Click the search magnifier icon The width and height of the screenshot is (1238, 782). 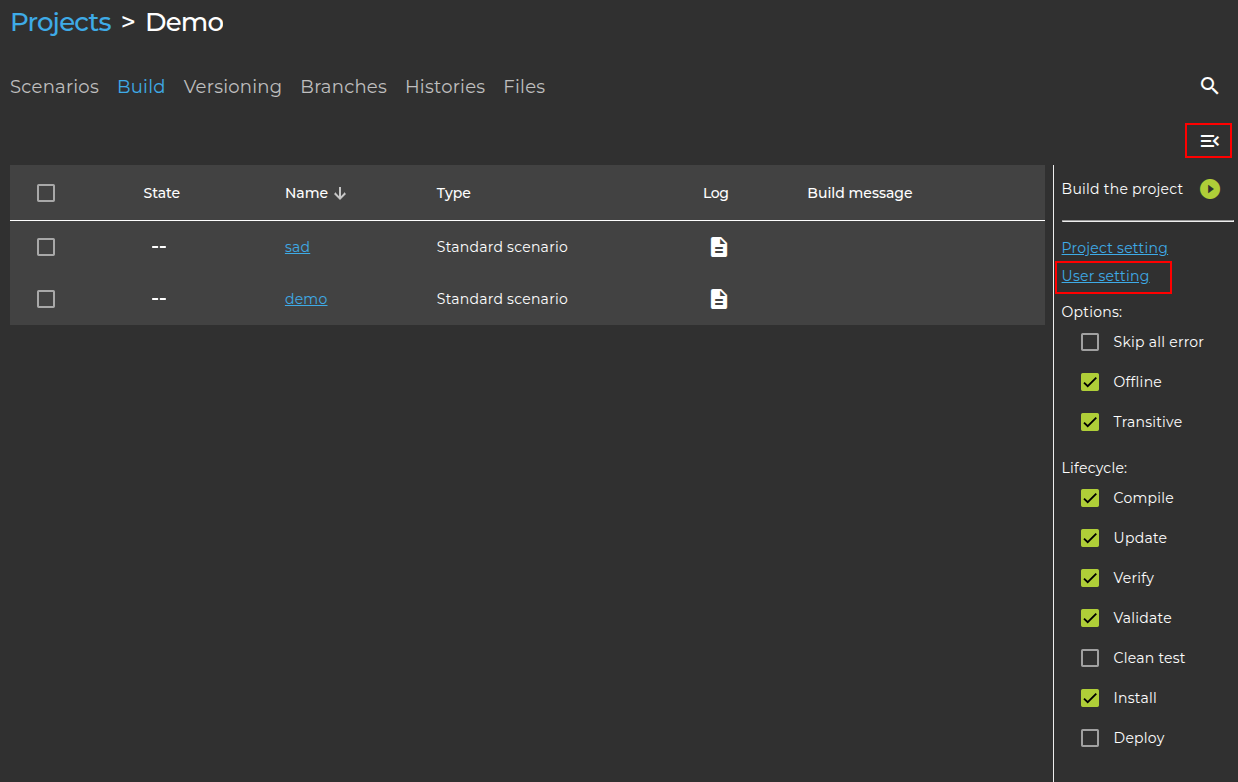1209,86
